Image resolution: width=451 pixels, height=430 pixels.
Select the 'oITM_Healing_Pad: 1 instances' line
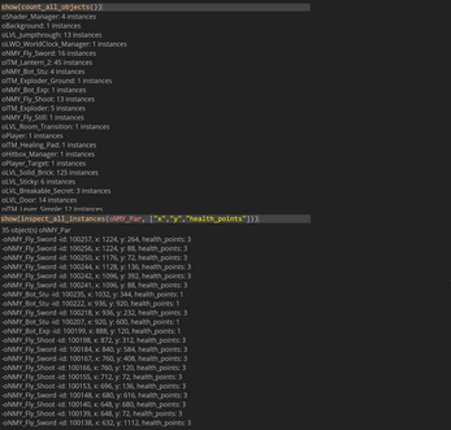(x=49, y=145)
